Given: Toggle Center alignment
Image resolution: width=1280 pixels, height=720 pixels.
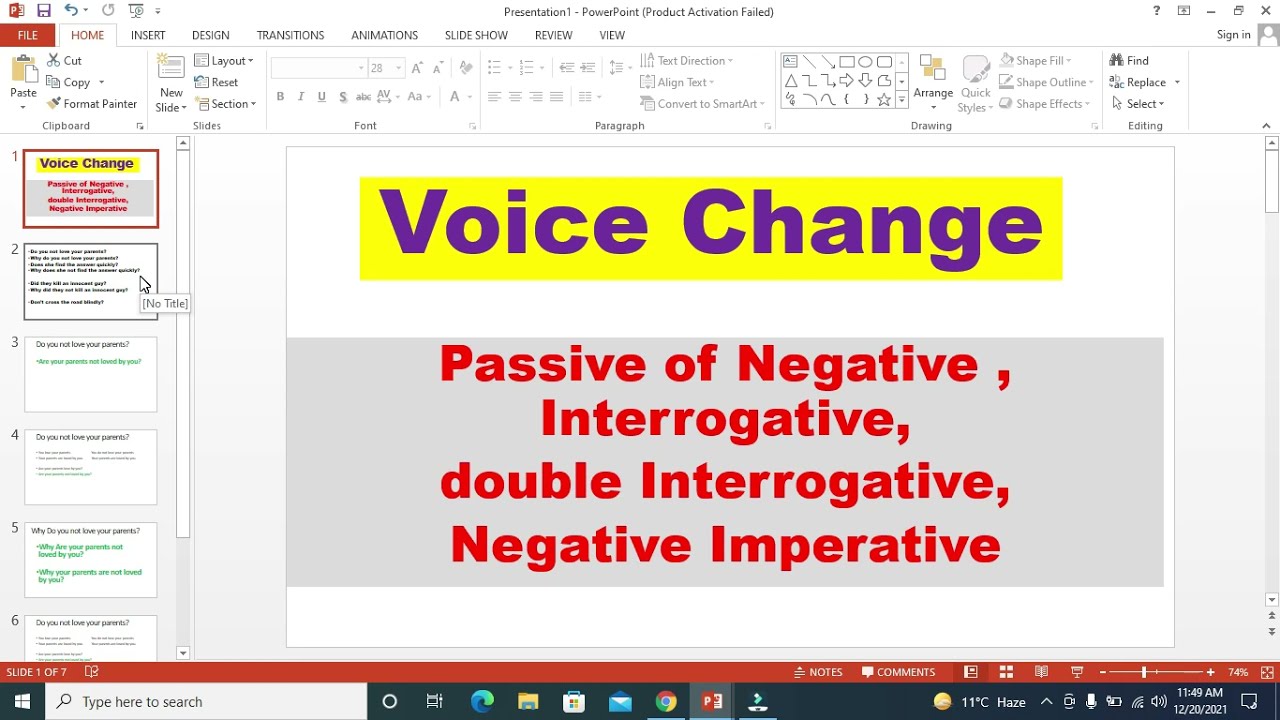Looking at the screenshot, I should point(515,97).
